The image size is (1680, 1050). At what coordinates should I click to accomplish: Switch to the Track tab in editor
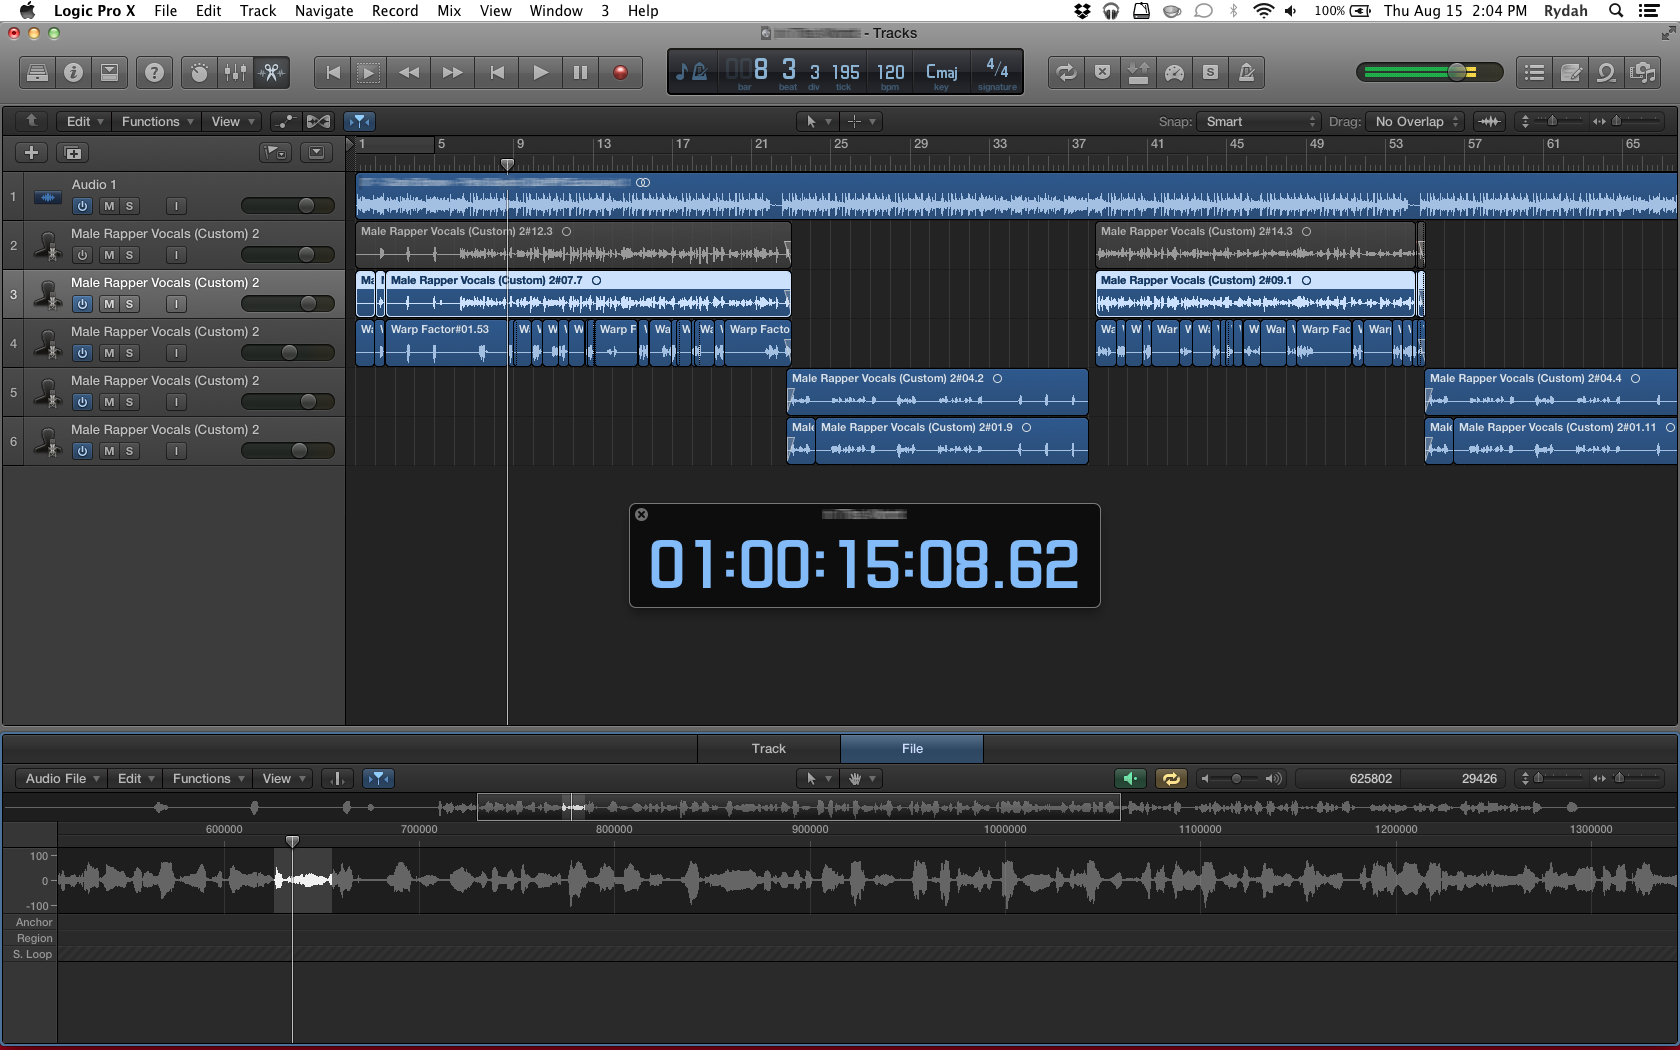click(768, 749)
